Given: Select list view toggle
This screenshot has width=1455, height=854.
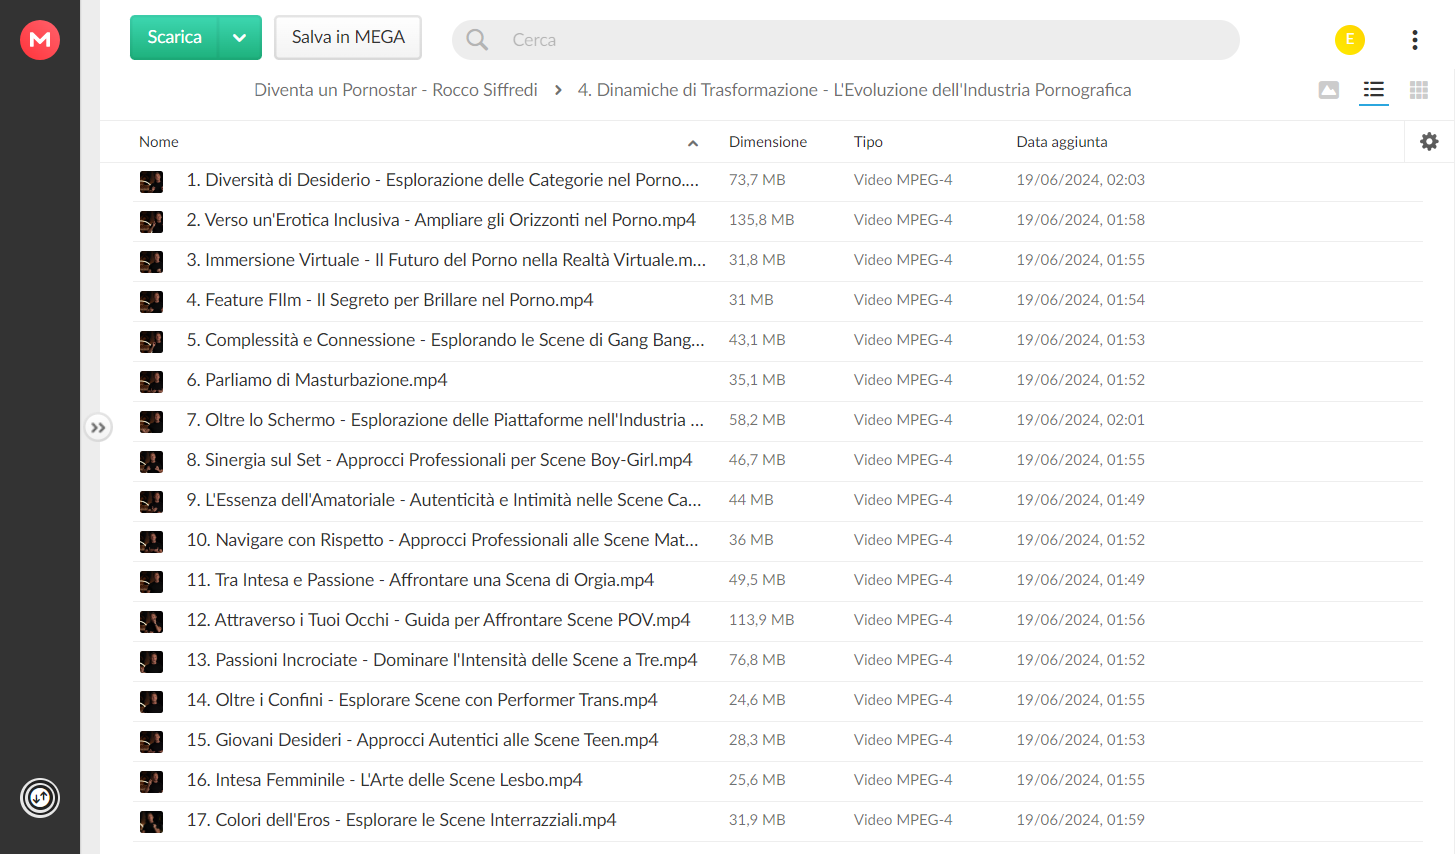Looking at the screenshot, I should 1373,90.
